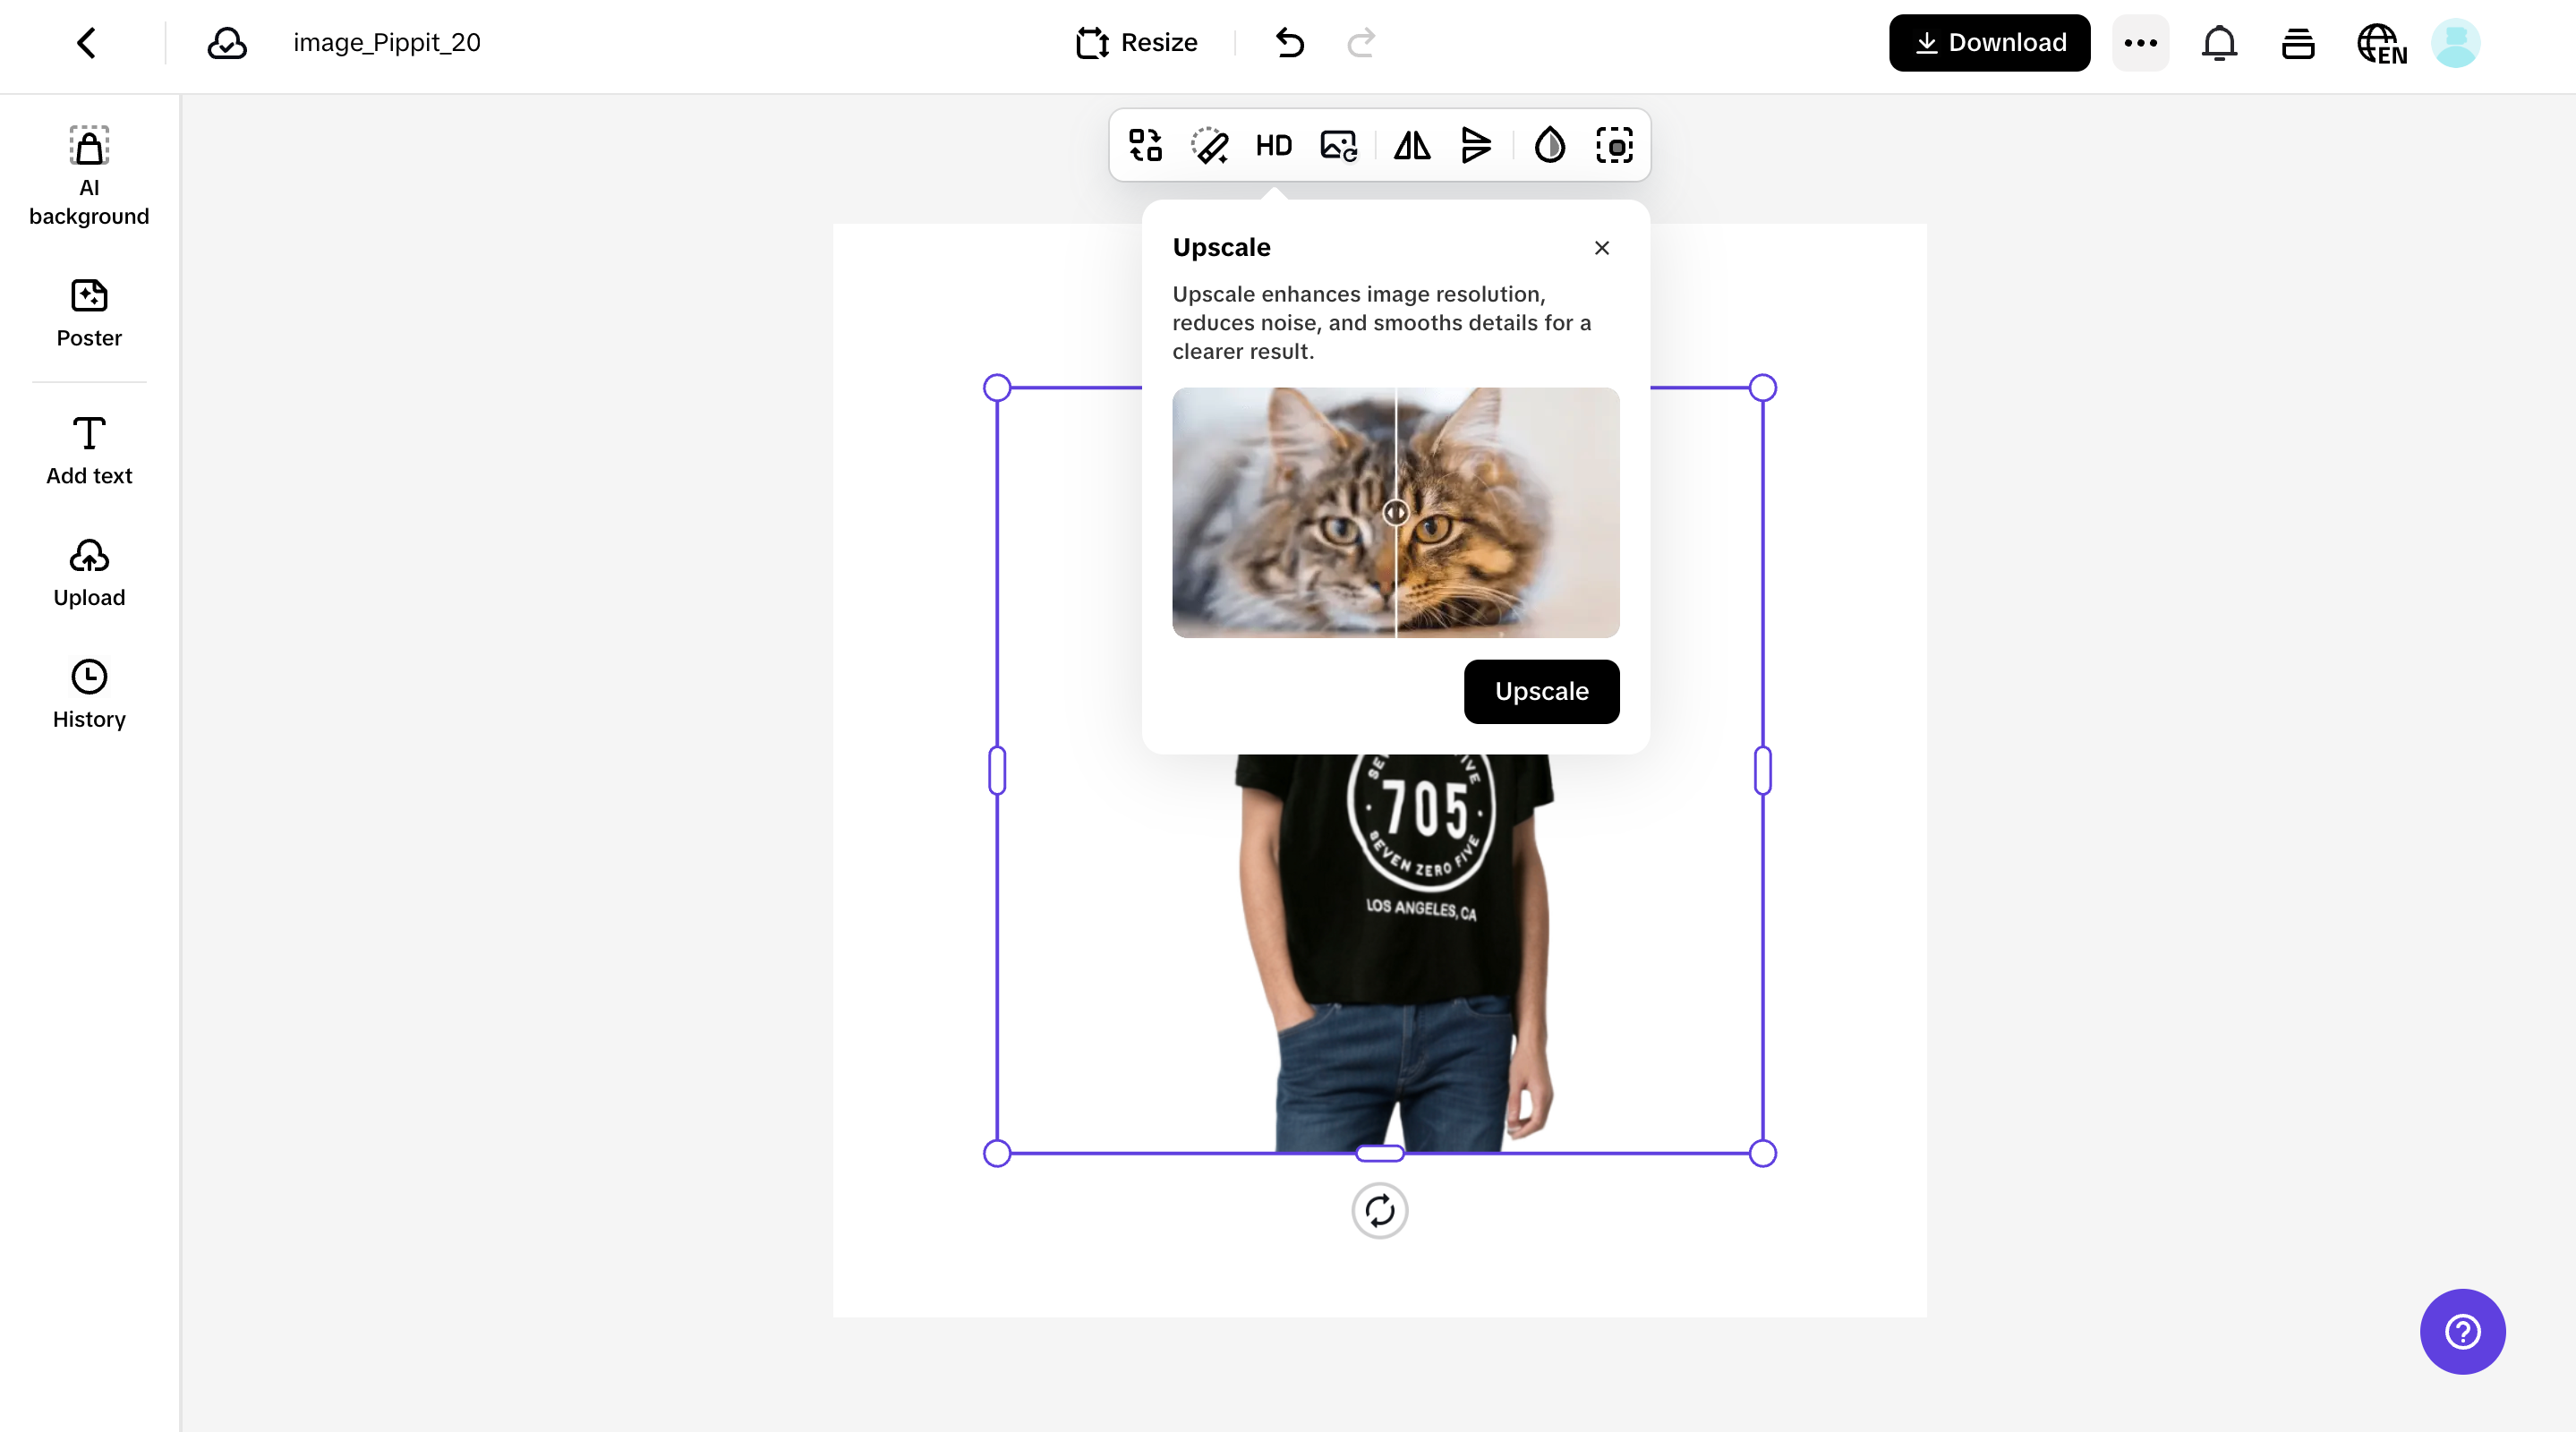
Task: Open the more options menu
Action: pos(2139,43)
